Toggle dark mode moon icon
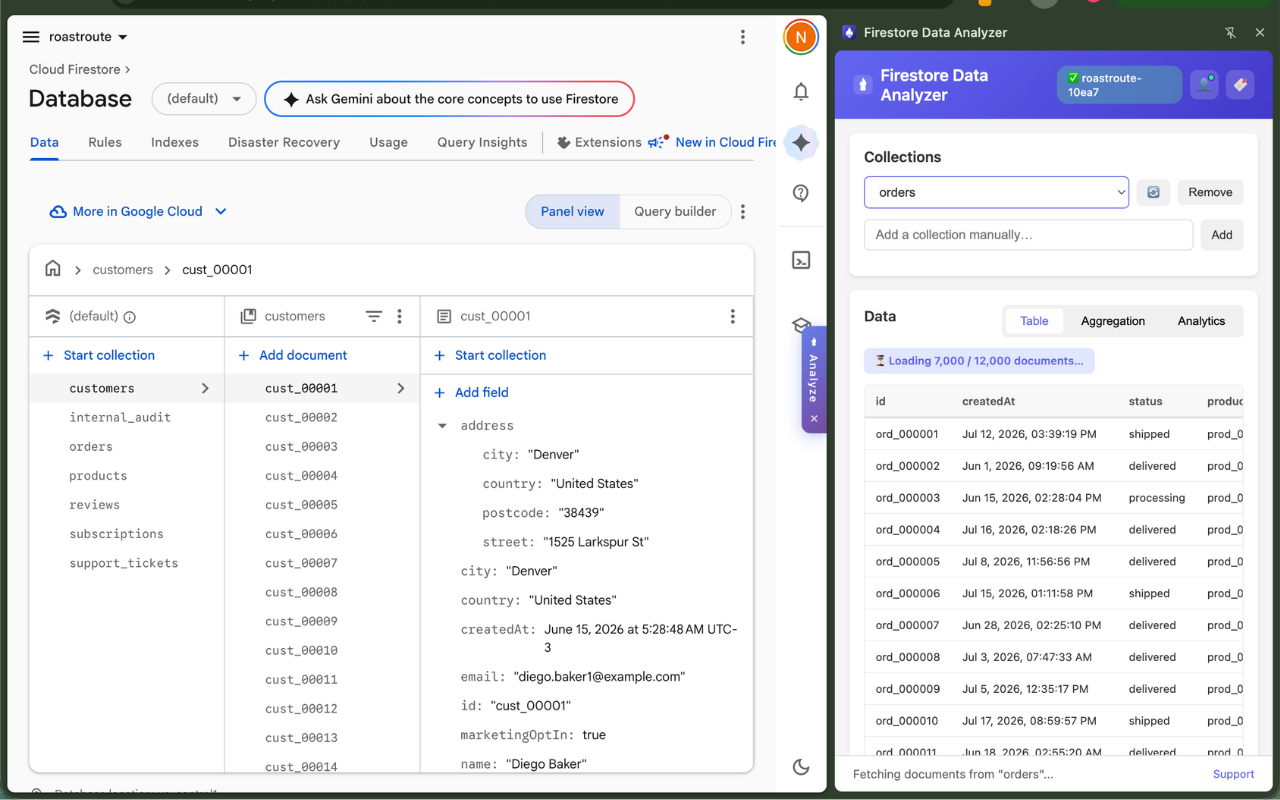The width and height of the screenshot is (1280, 800). tap(801, 767)
